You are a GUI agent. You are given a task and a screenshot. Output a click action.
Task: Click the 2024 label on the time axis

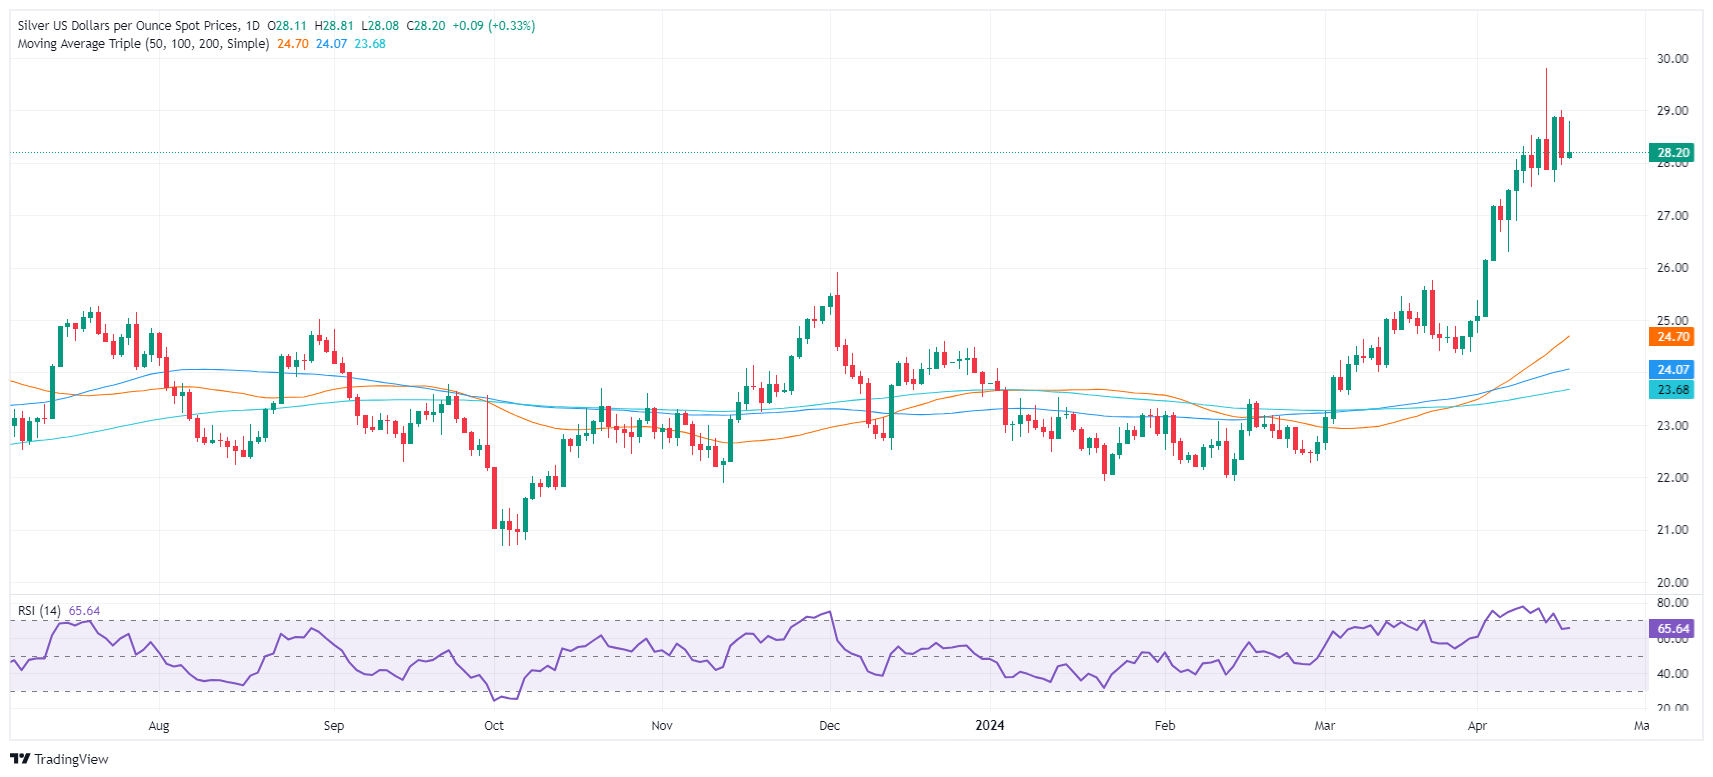point(990,725)
